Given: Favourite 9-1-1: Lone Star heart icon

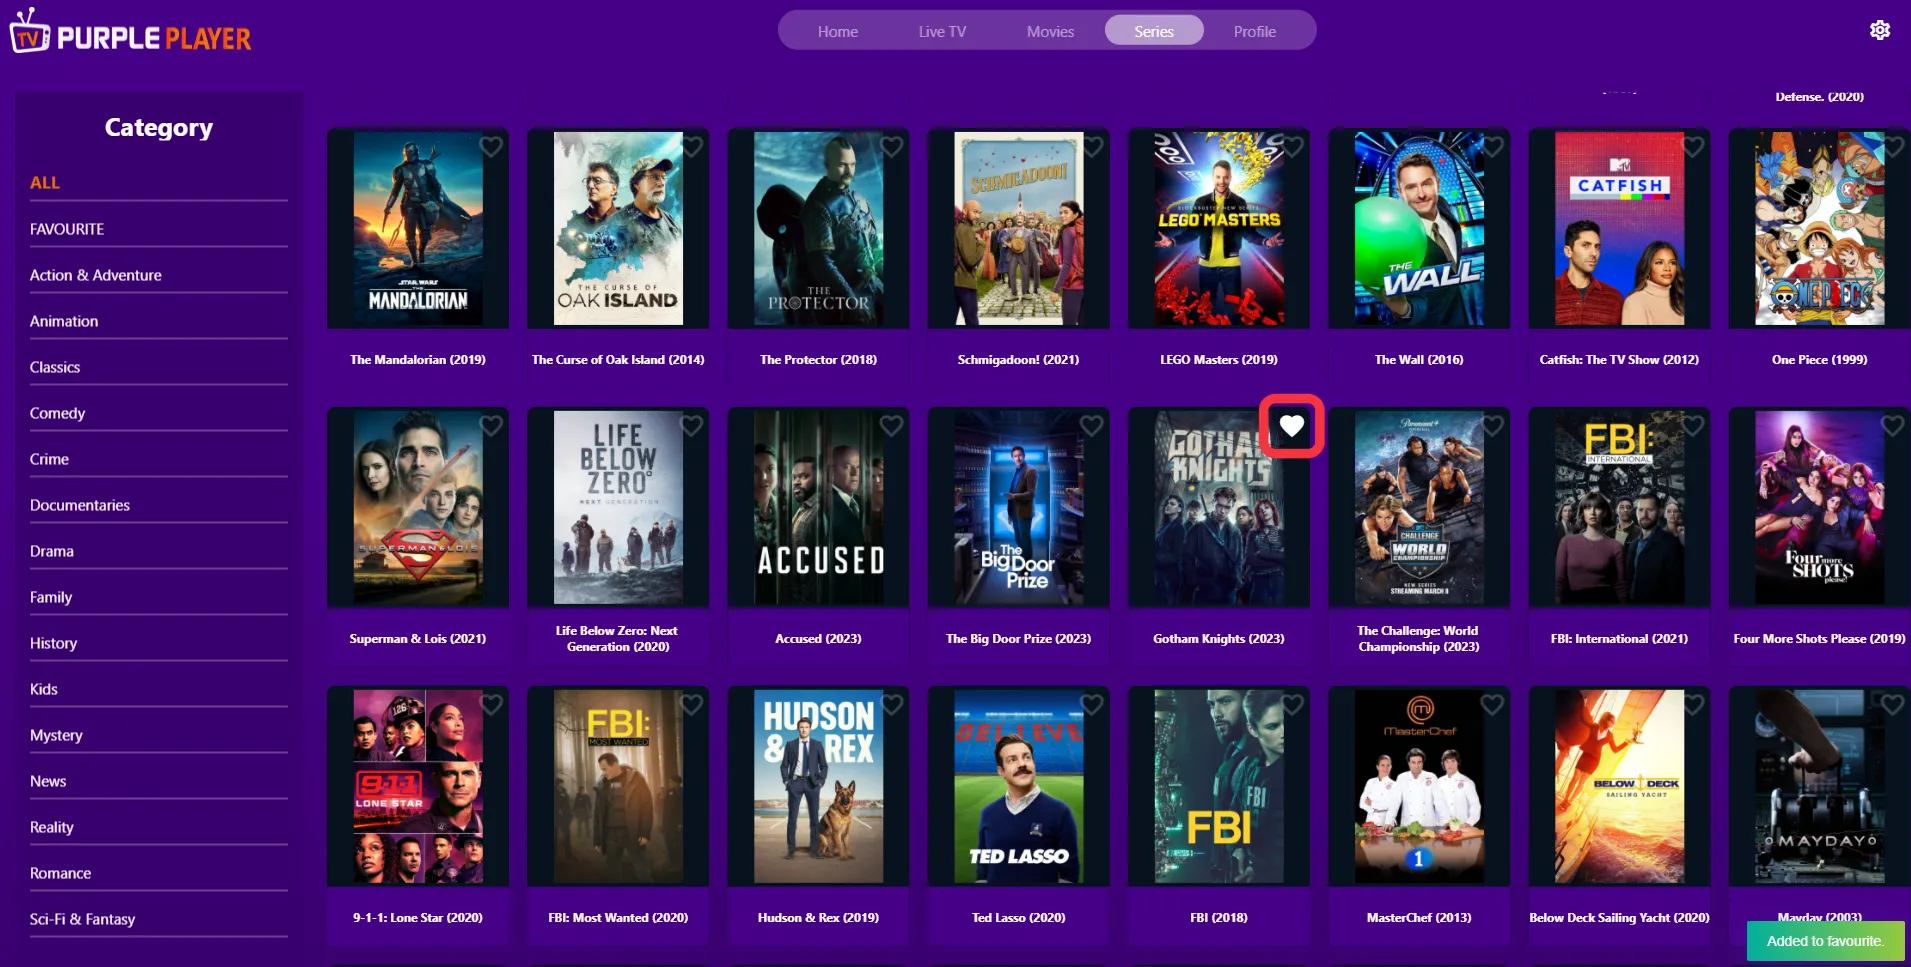Looking at the screenshot, I should coord(491,705).
